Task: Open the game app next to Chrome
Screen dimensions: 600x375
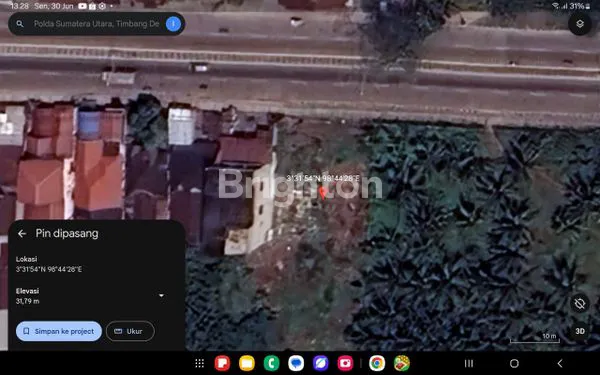Action: coord(402,363)
